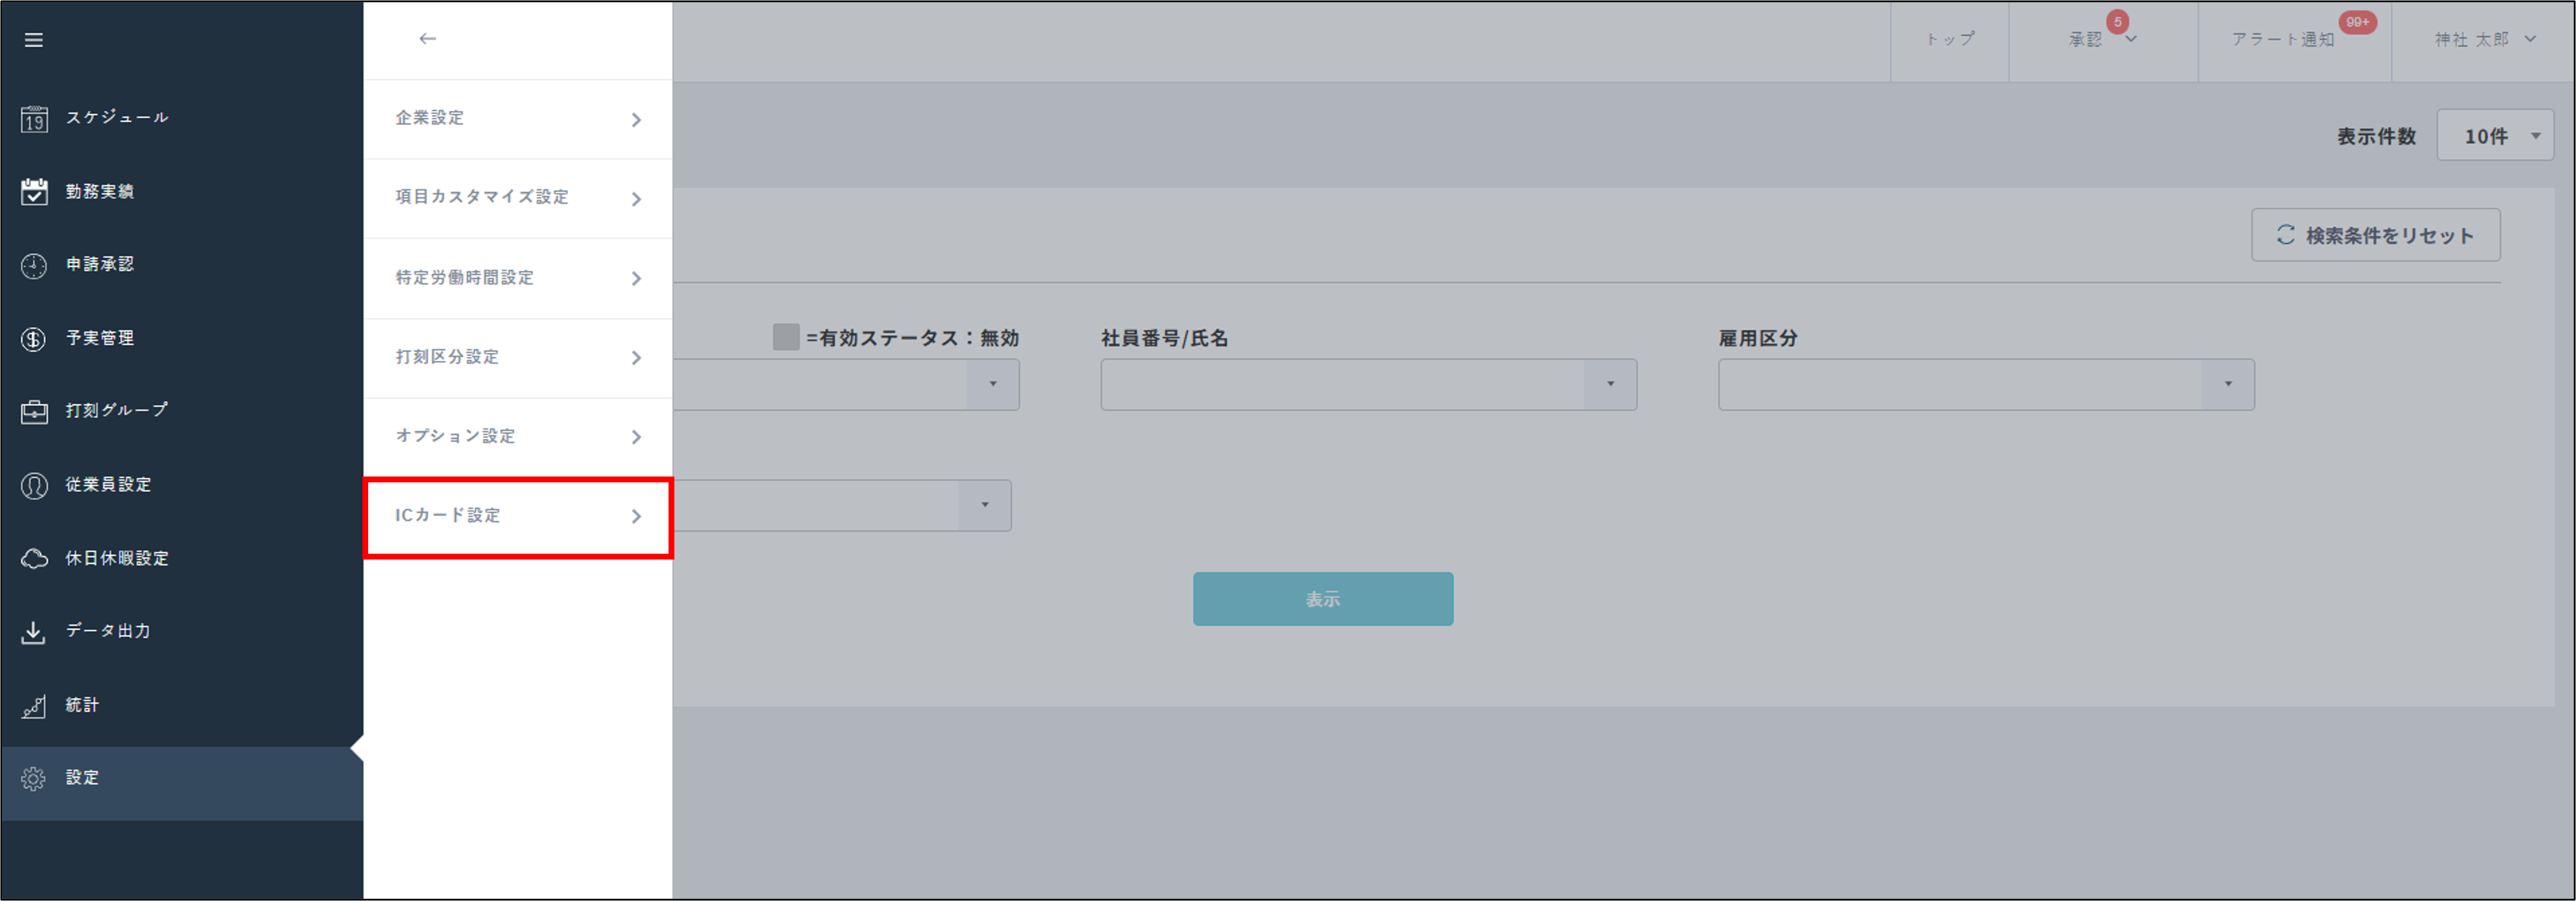Click the back arrow above the settings menu

click(428, 38)
